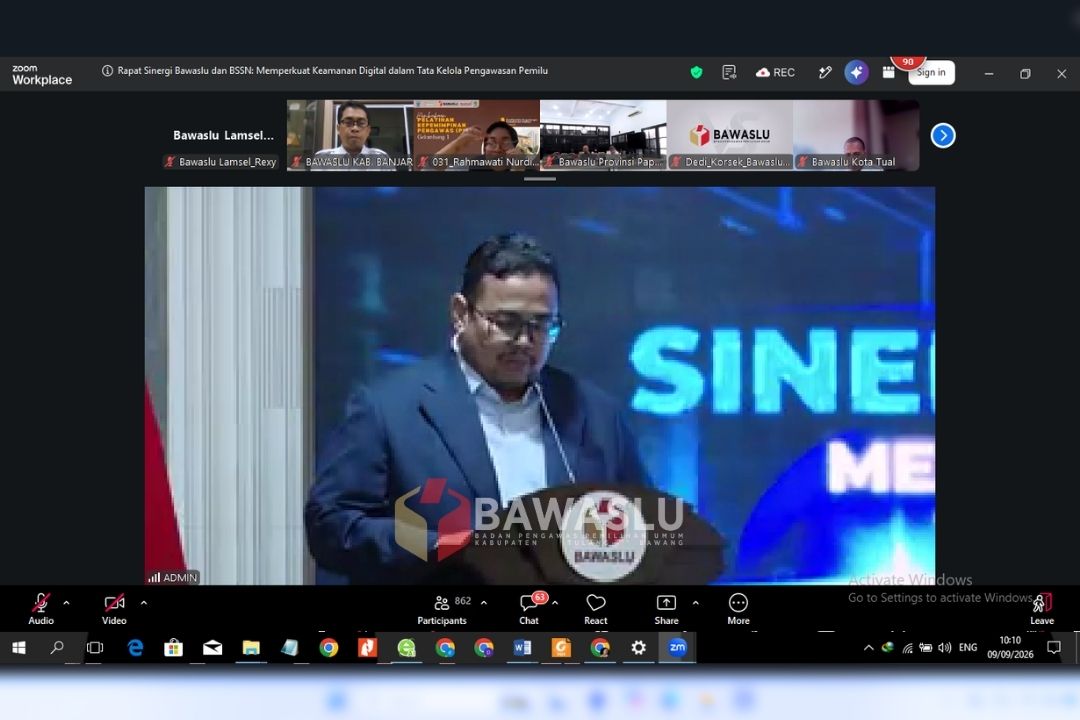This screenshot has width=1080, height=720.
Task: Open the Chat panel
Action: pos(529,609)
